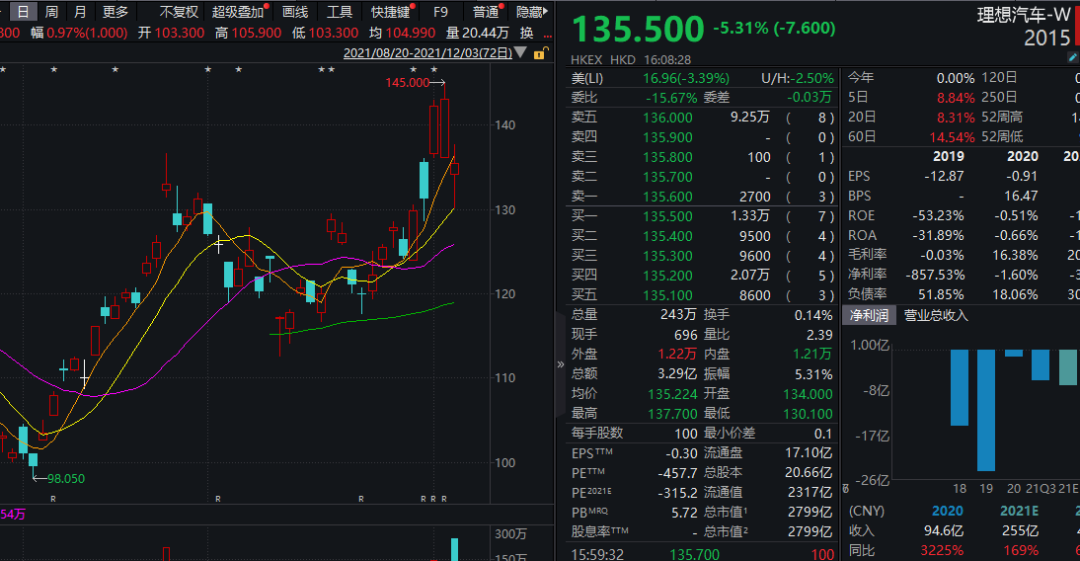Viewport: 1080px width, 561px height.
Task: Switch to the 营业总收入 tab
Action: pyautogui.click(x=936, y=315)
